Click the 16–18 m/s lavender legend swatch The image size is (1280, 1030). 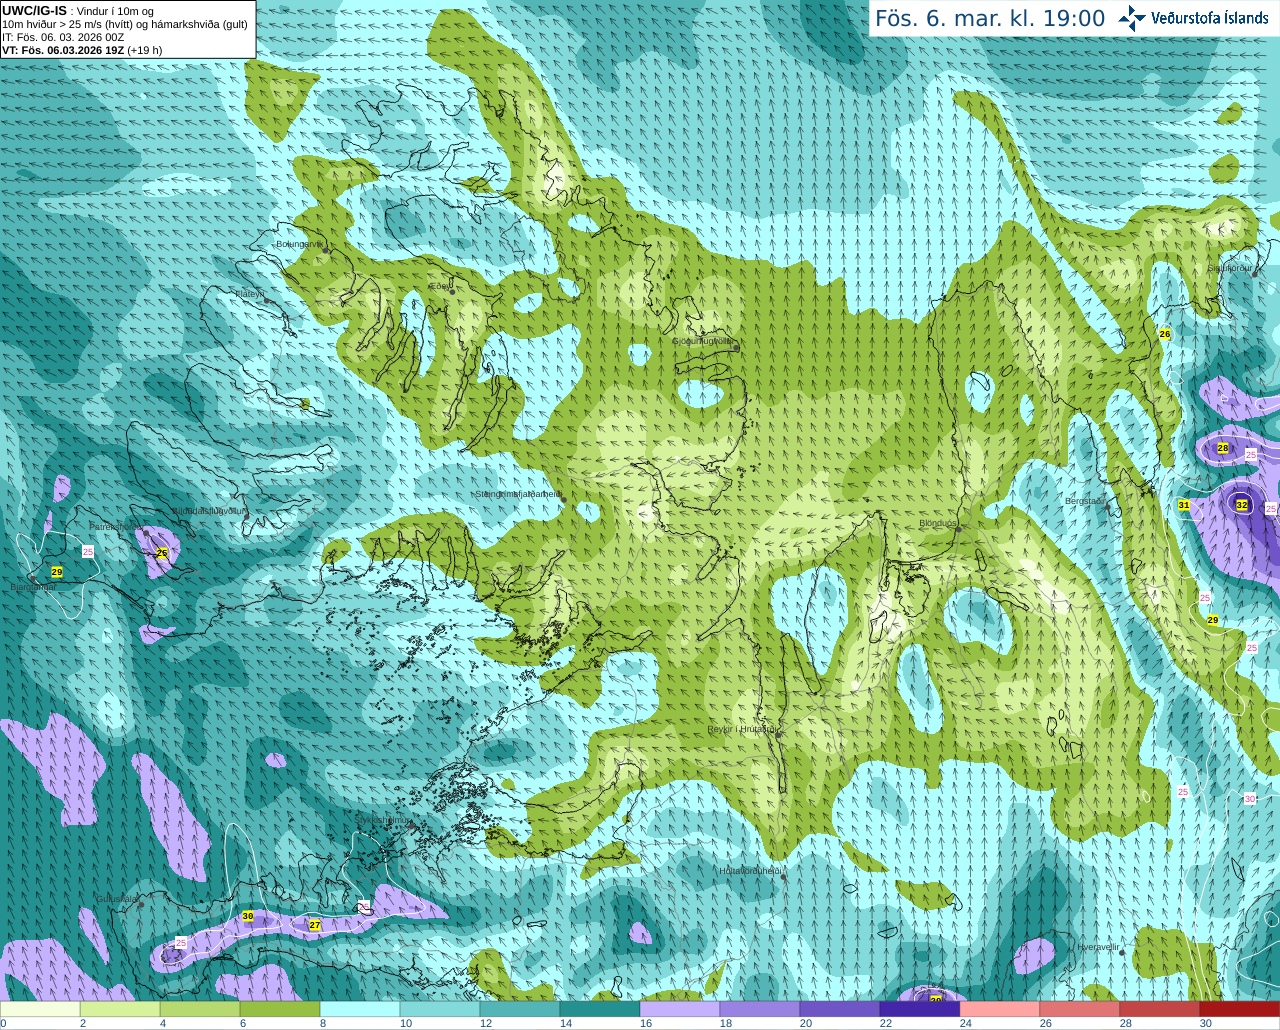(680, 1009)
